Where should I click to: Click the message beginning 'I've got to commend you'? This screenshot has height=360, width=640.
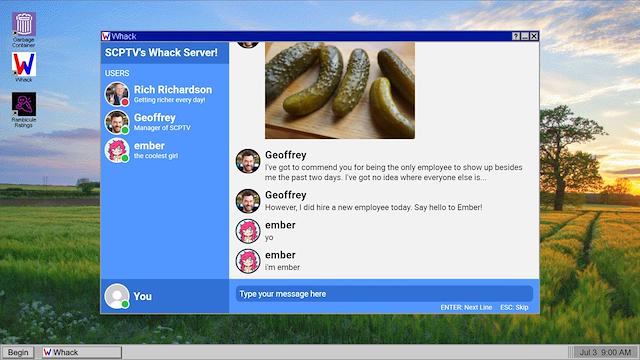pyautogui.click(x=393, y=172)
